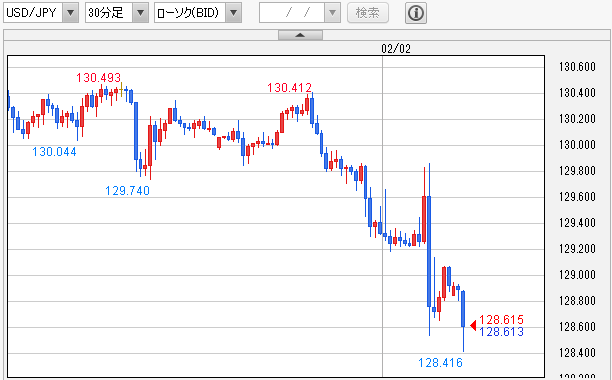Click the 128.400 price axis label
The image size is (612, 380).
point(577,353)
